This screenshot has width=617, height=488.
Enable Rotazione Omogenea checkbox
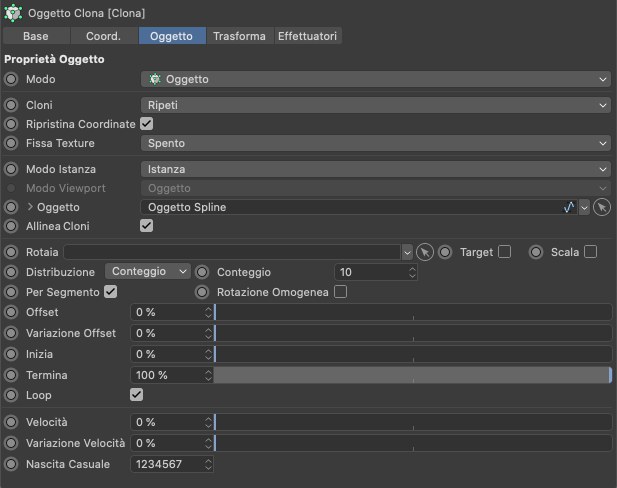pyautogui.click(x=340, y=292)
